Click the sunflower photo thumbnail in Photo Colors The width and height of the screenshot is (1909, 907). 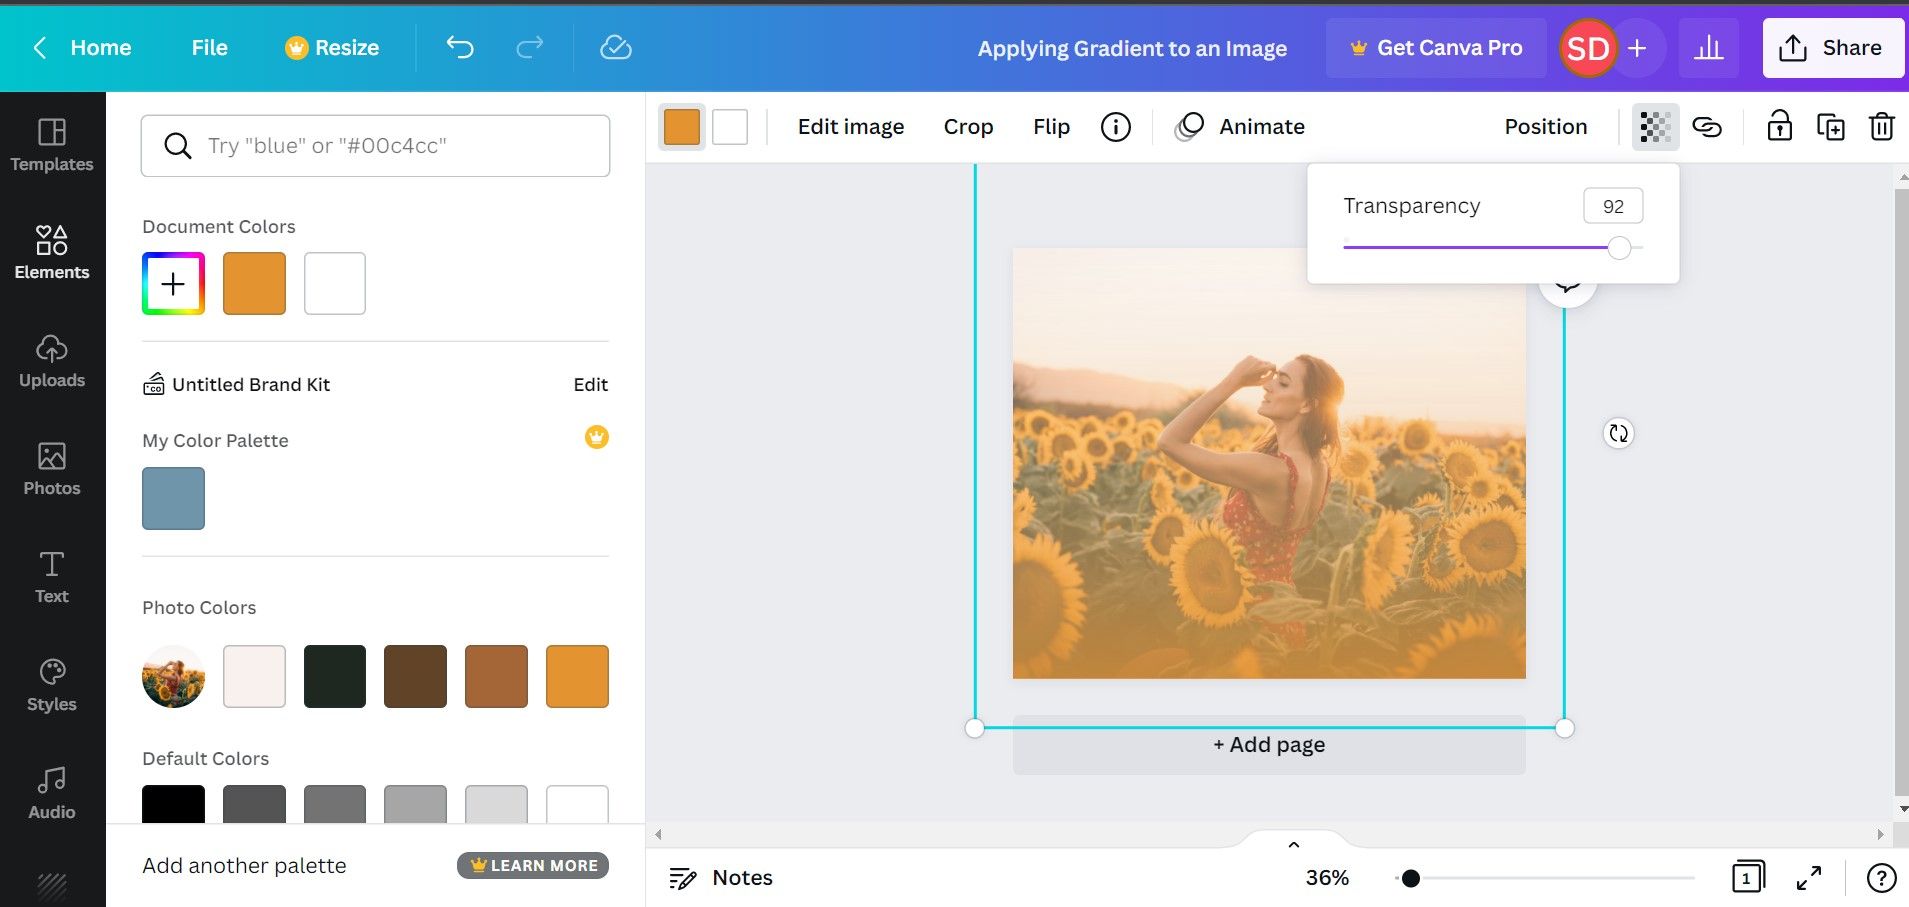pyautogui.click(x=173, y=677)
